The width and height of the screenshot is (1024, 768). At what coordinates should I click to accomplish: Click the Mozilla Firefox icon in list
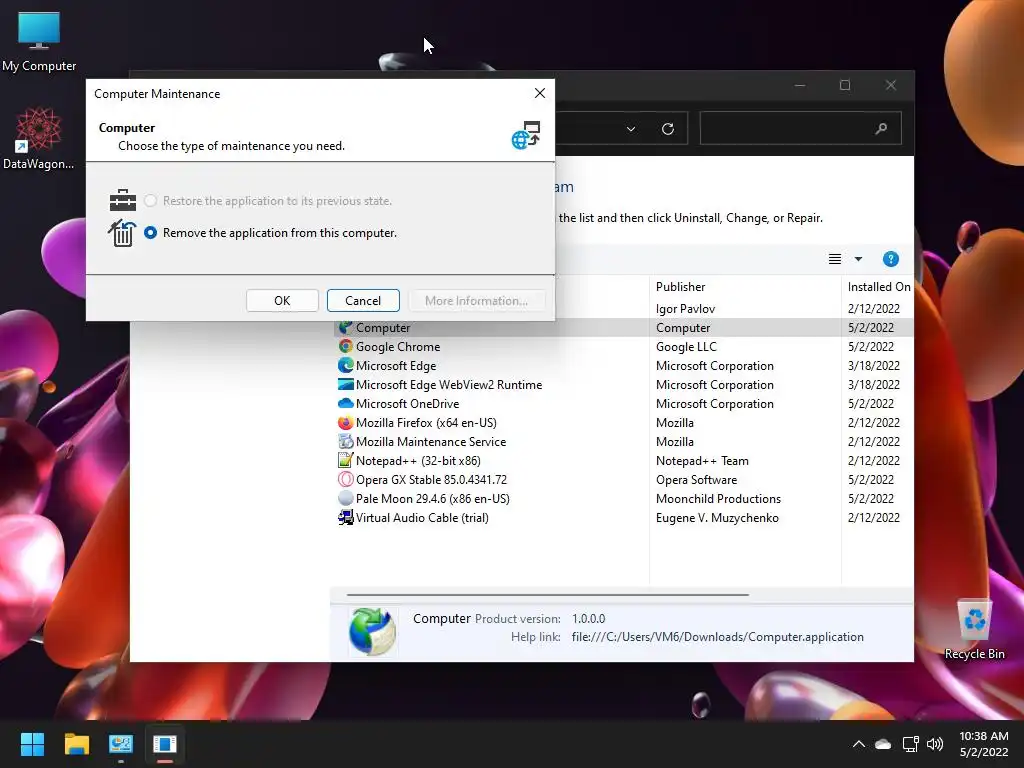[x=345, y=423]
